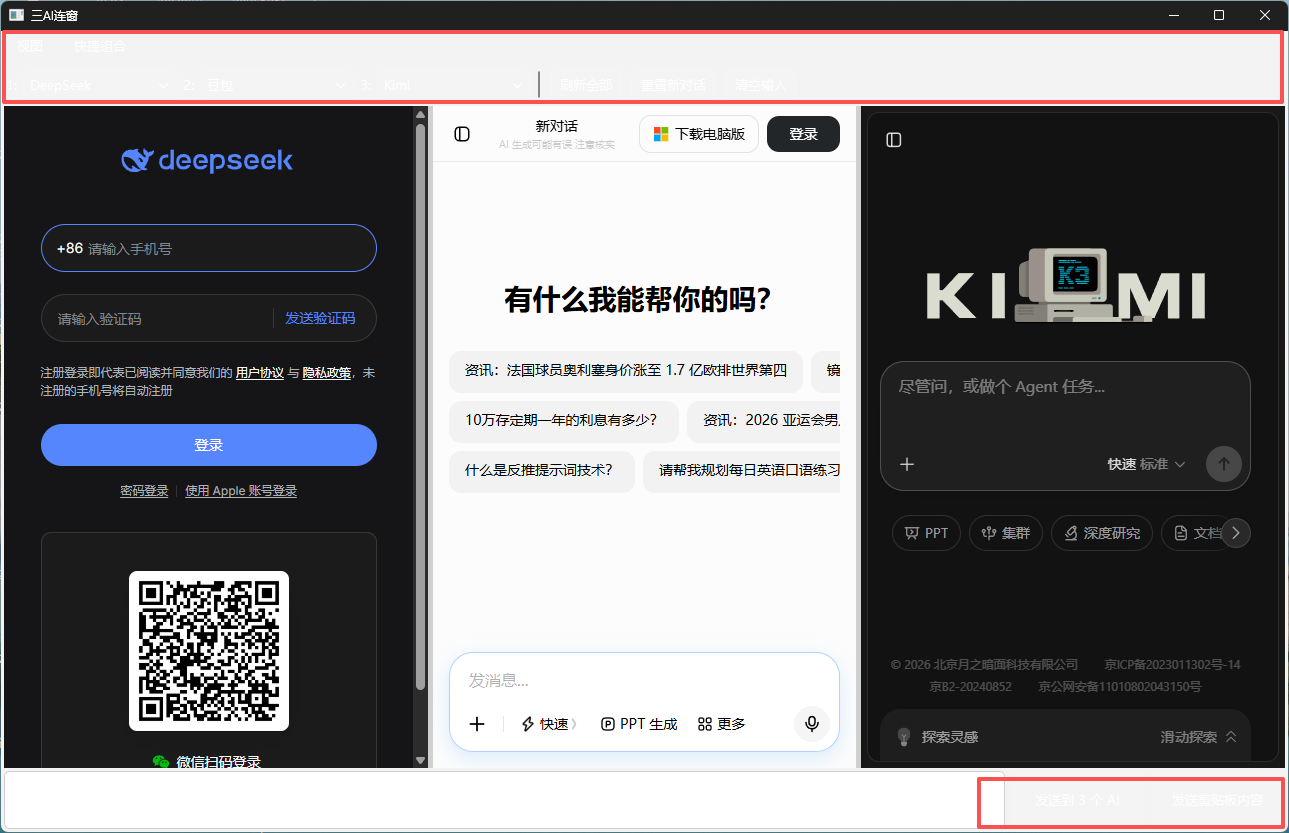The image size is (1289, 833).
Task: Open the third AI selector showing Kimi
Action: point(452,86)
